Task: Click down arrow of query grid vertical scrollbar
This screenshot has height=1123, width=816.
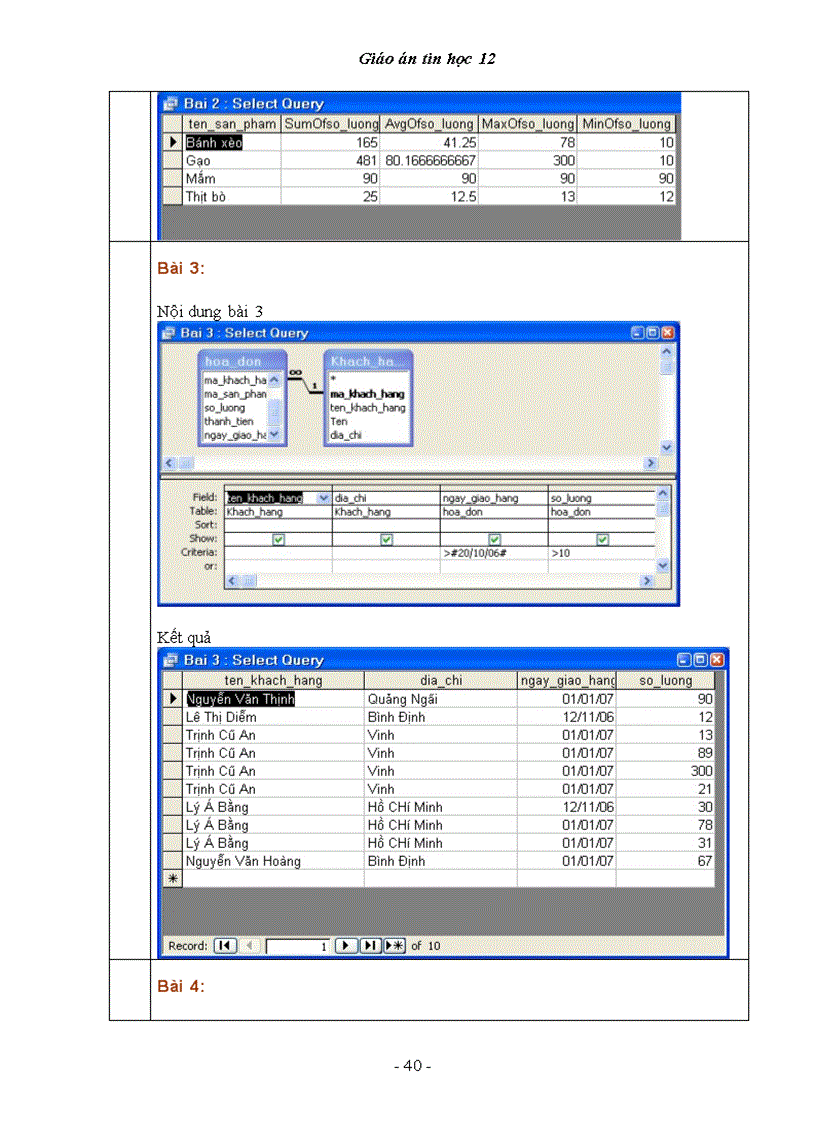Action: (663, 565)
